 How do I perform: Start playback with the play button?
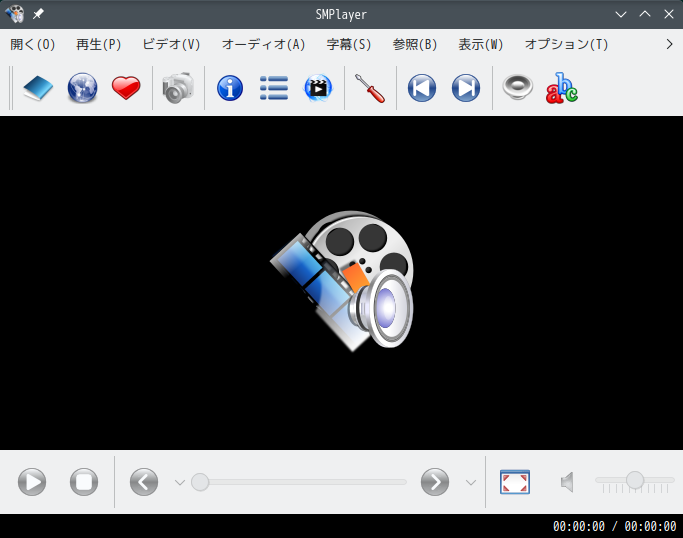32,482
